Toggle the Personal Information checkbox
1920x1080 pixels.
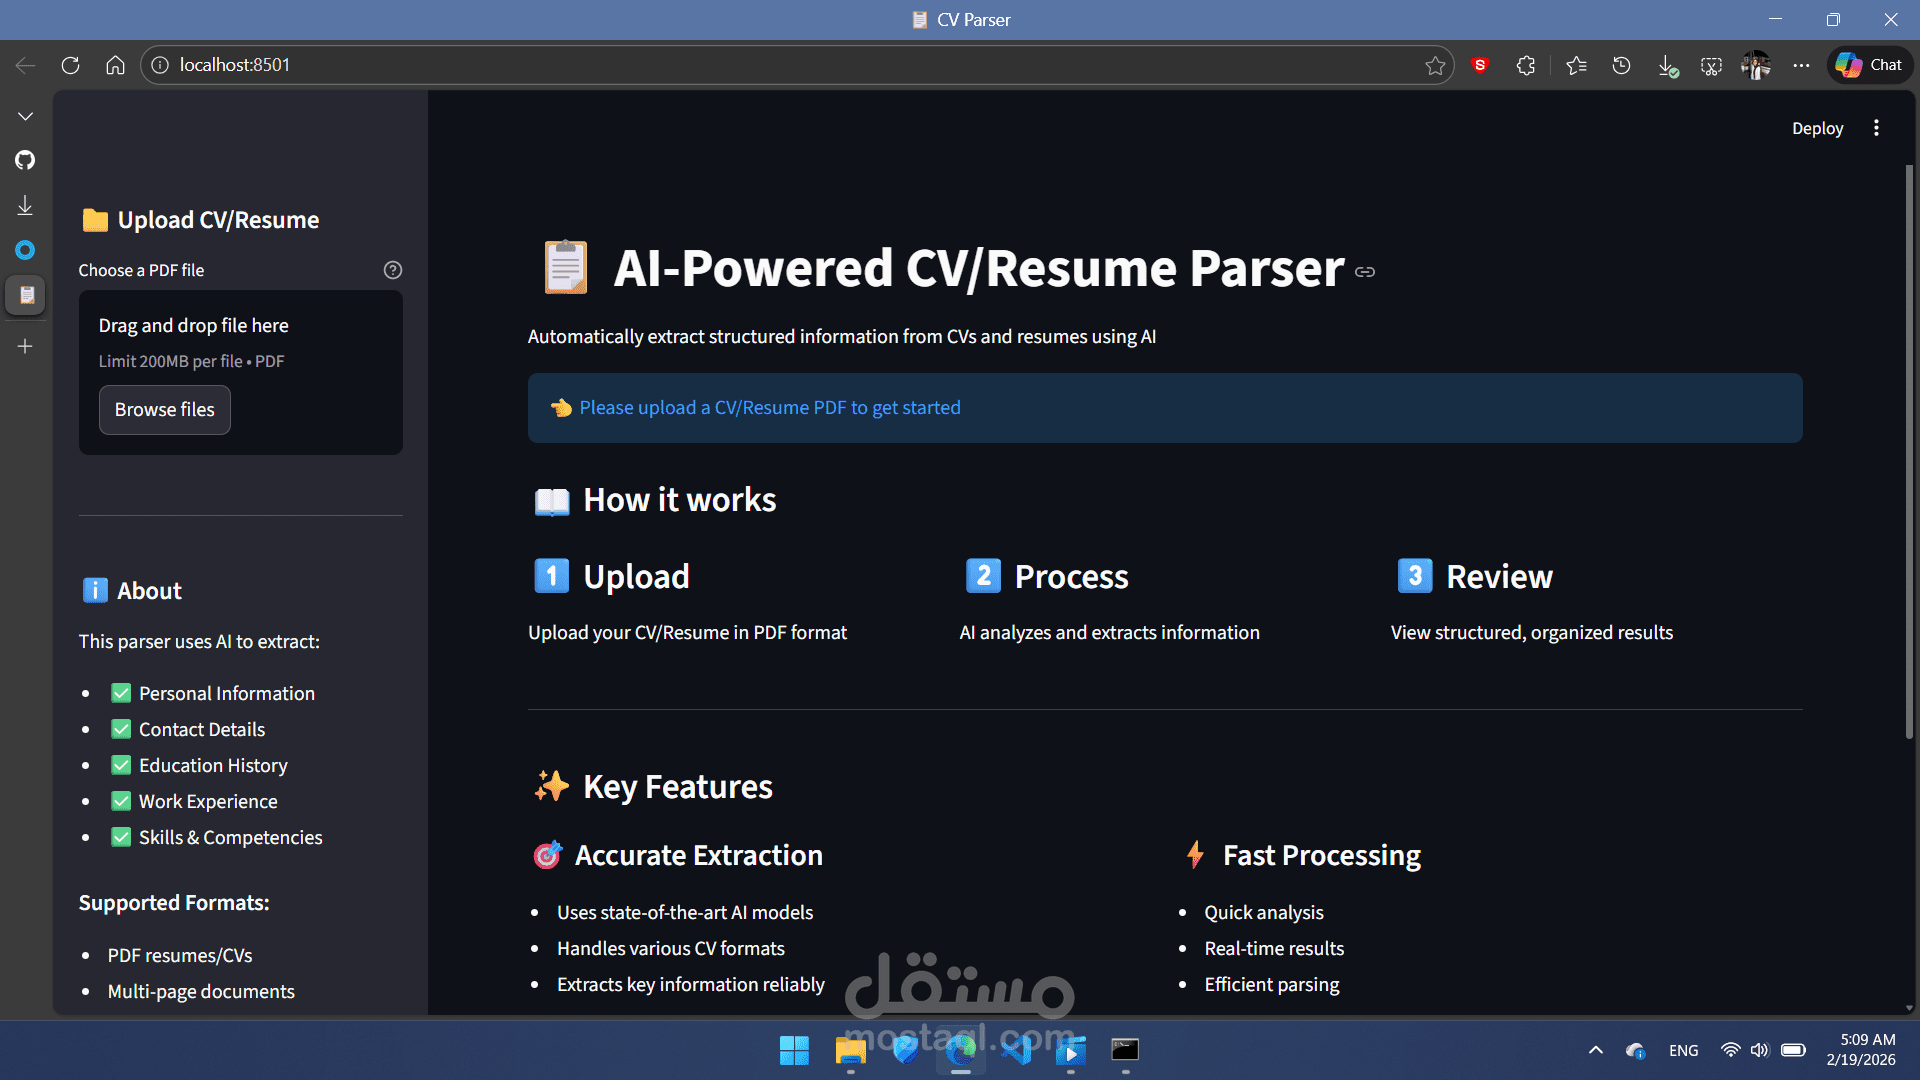click(121, 693)
